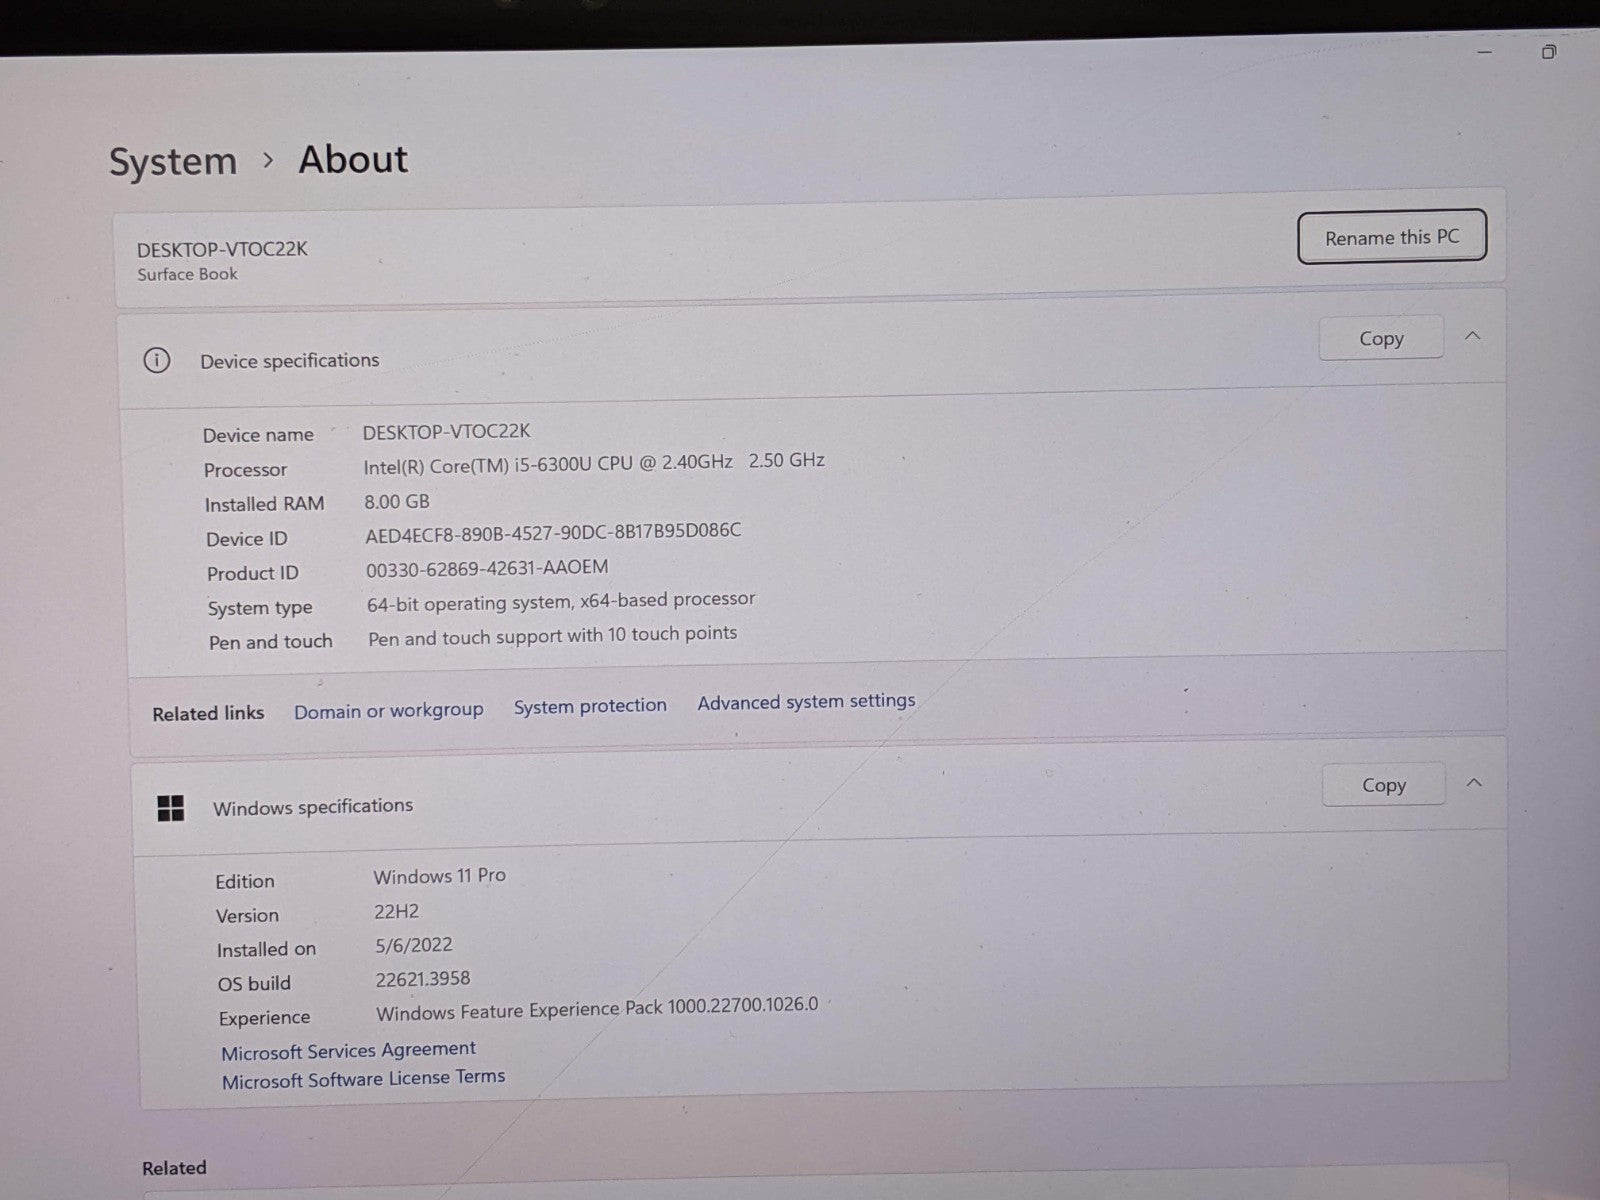This screenshot has width=1600, height=1200.
Task: Copy the Windows specifications
Action: pyautogui.click(x=1383, y=785)
